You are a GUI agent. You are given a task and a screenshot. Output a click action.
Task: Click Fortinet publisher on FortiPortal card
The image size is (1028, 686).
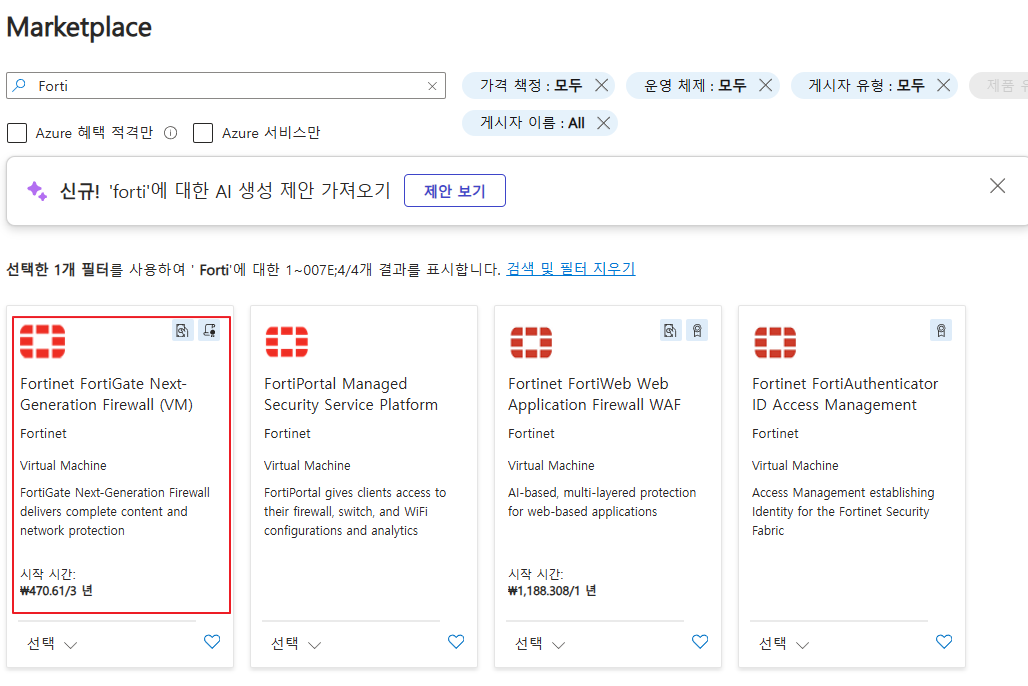[x=287, y=434]
